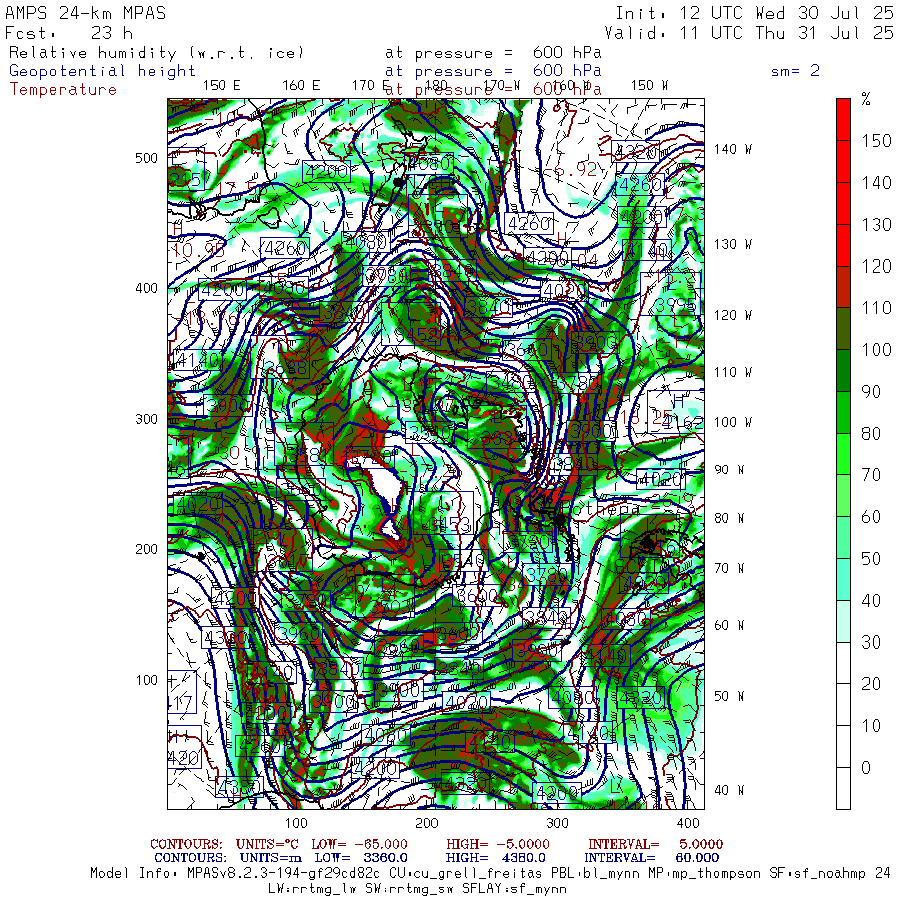The height and width of the screenshot is (900, 900).
Task: Click the blue 'Geopotential height' label
Action: coord(102,71)
